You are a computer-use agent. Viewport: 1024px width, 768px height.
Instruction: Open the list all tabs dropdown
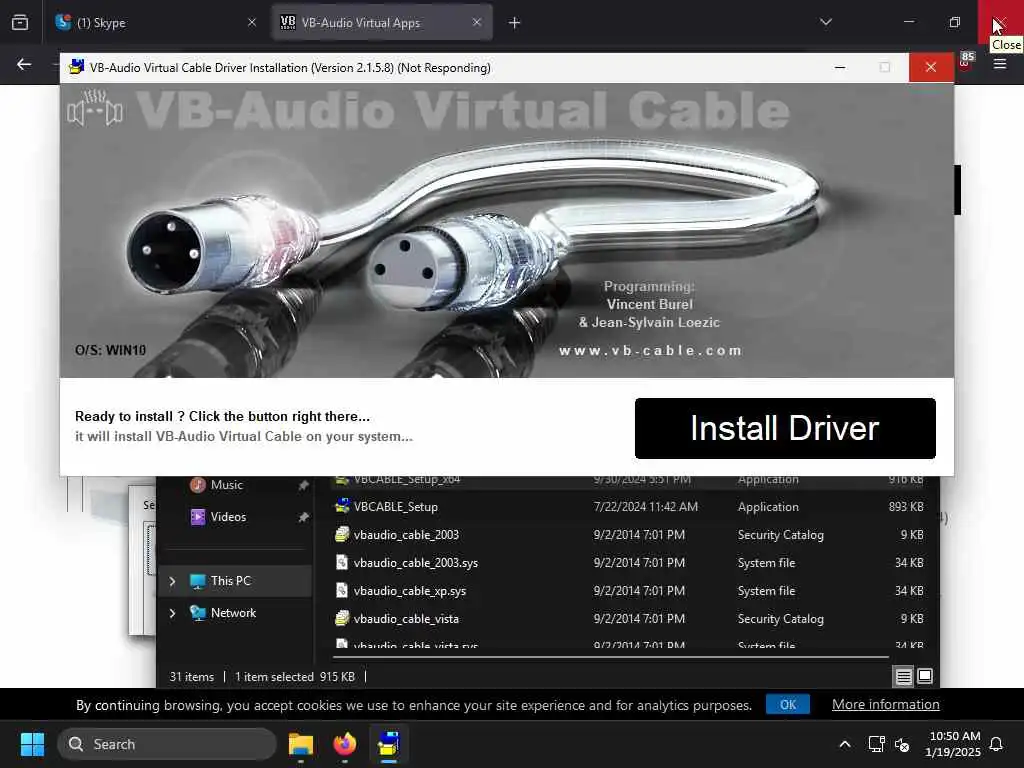click(x=825, y=22)
